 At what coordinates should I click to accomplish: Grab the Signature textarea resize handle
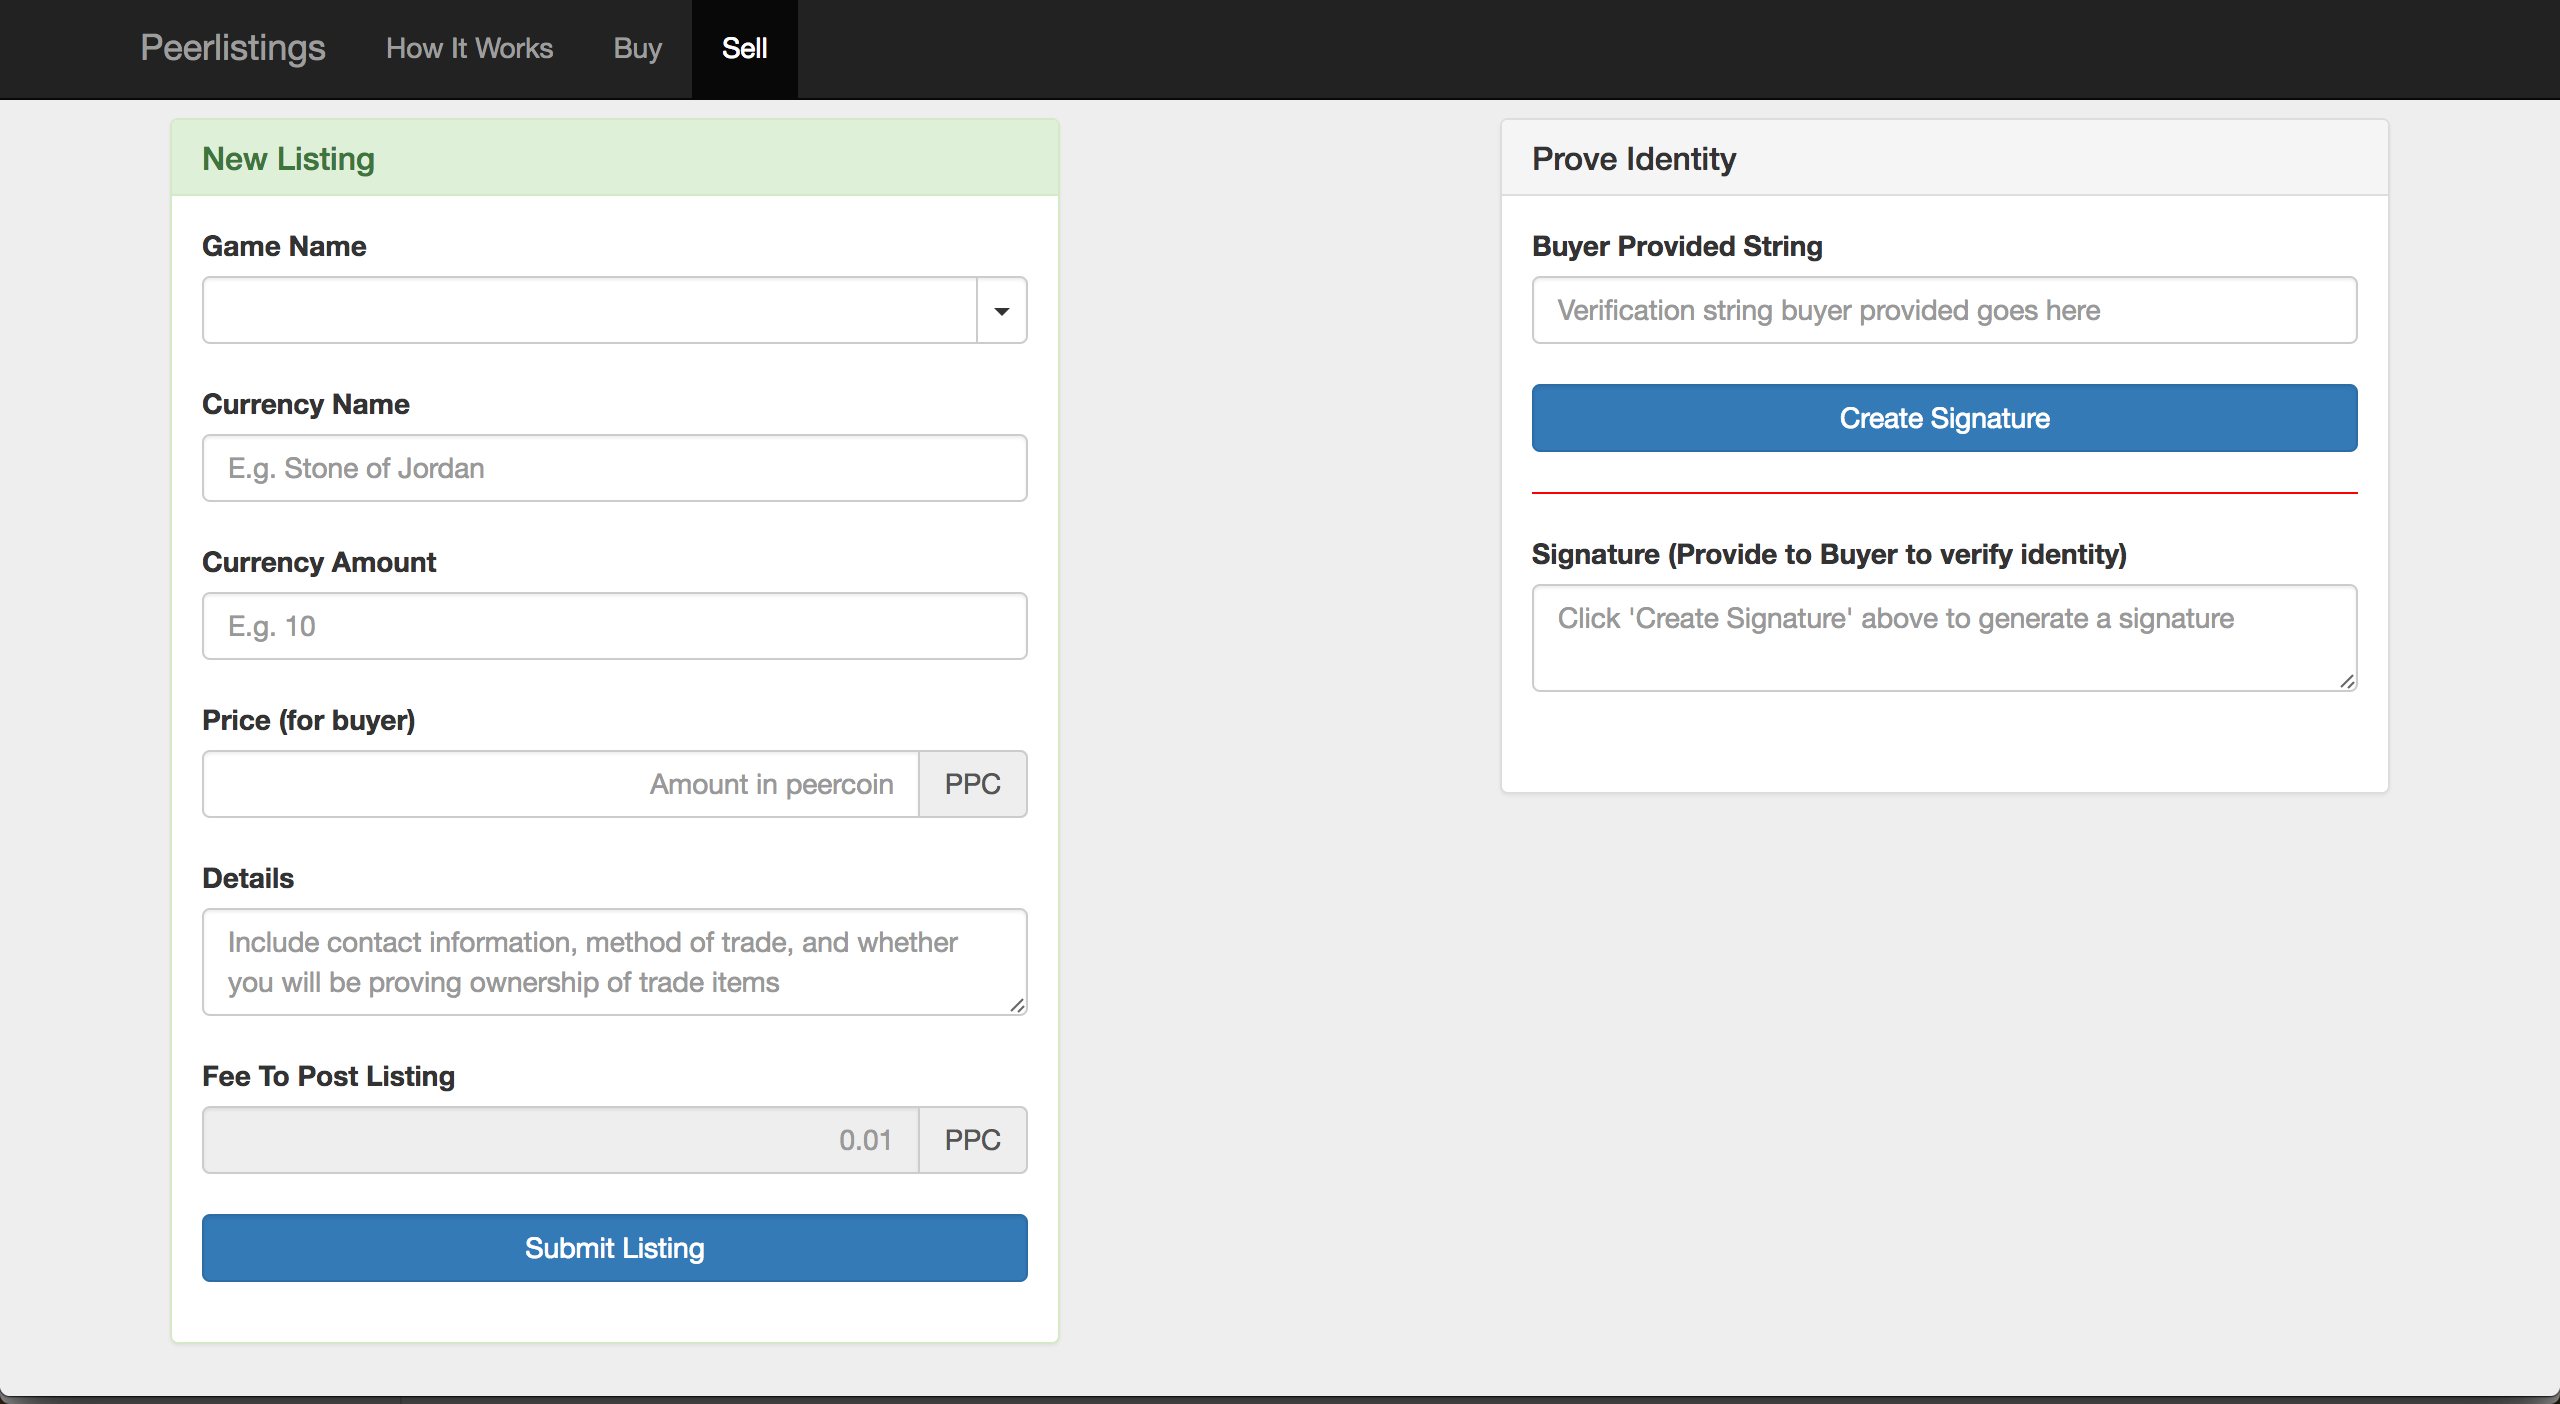pos(2347,681)
